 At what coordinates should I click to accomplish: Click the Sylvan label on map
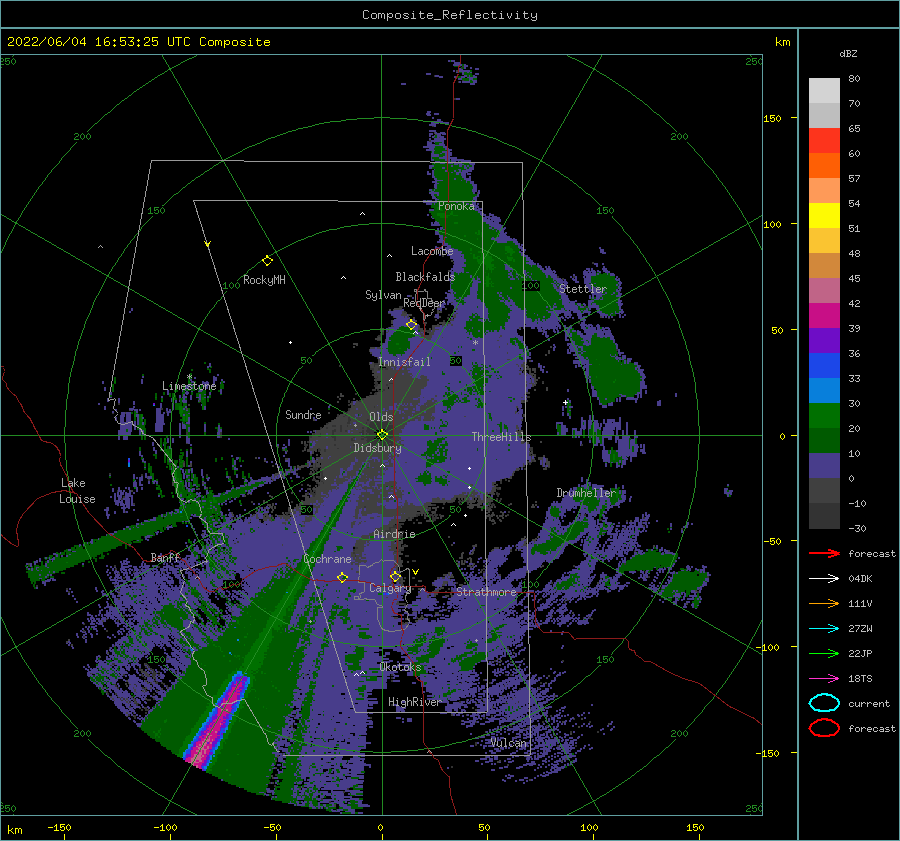[x=383, y=295]
